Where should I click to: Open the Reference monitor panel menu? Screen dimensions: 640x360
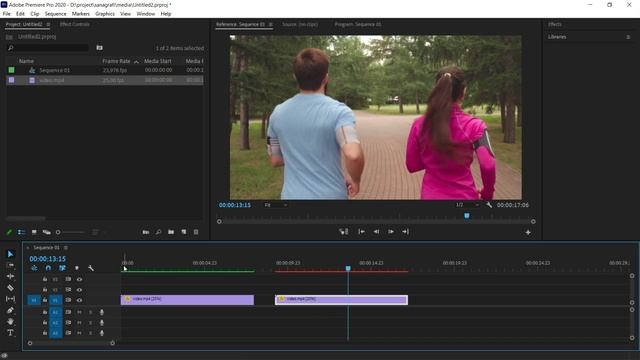[271, 24]
